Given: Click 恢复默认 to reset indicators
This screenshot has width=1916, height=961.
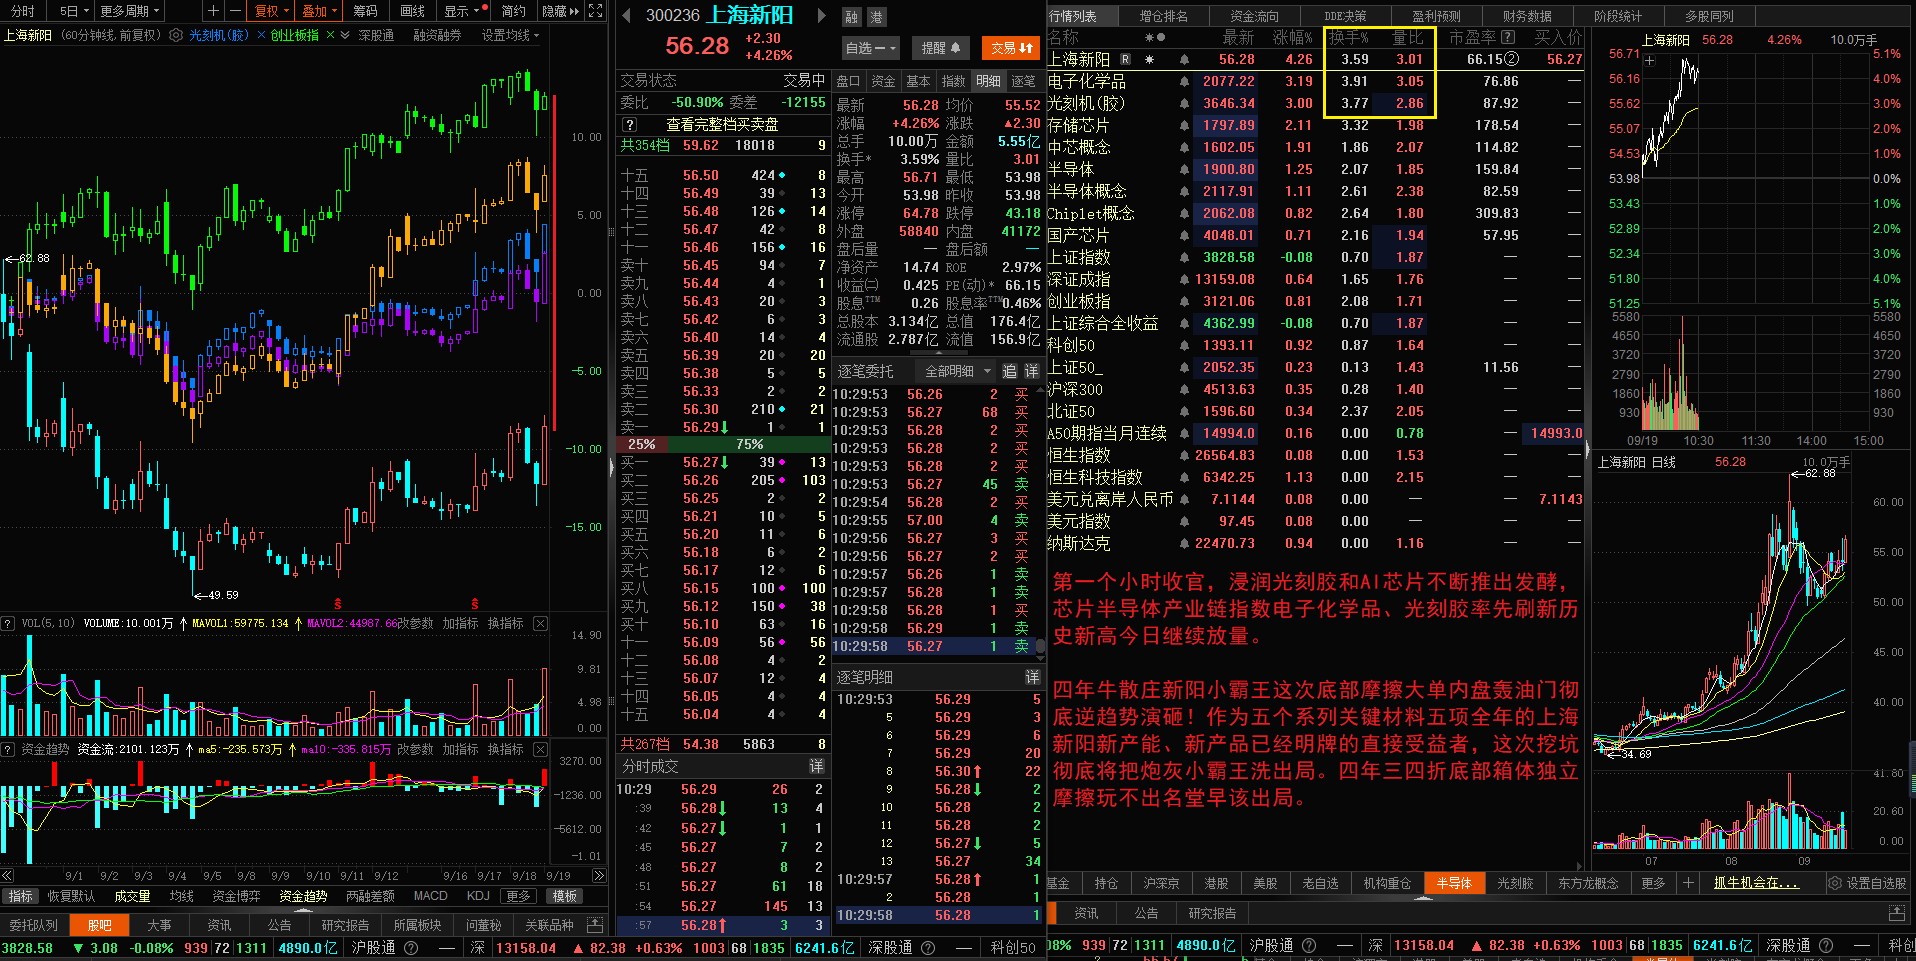Looking at the screenshot, I should pos(71,896).
